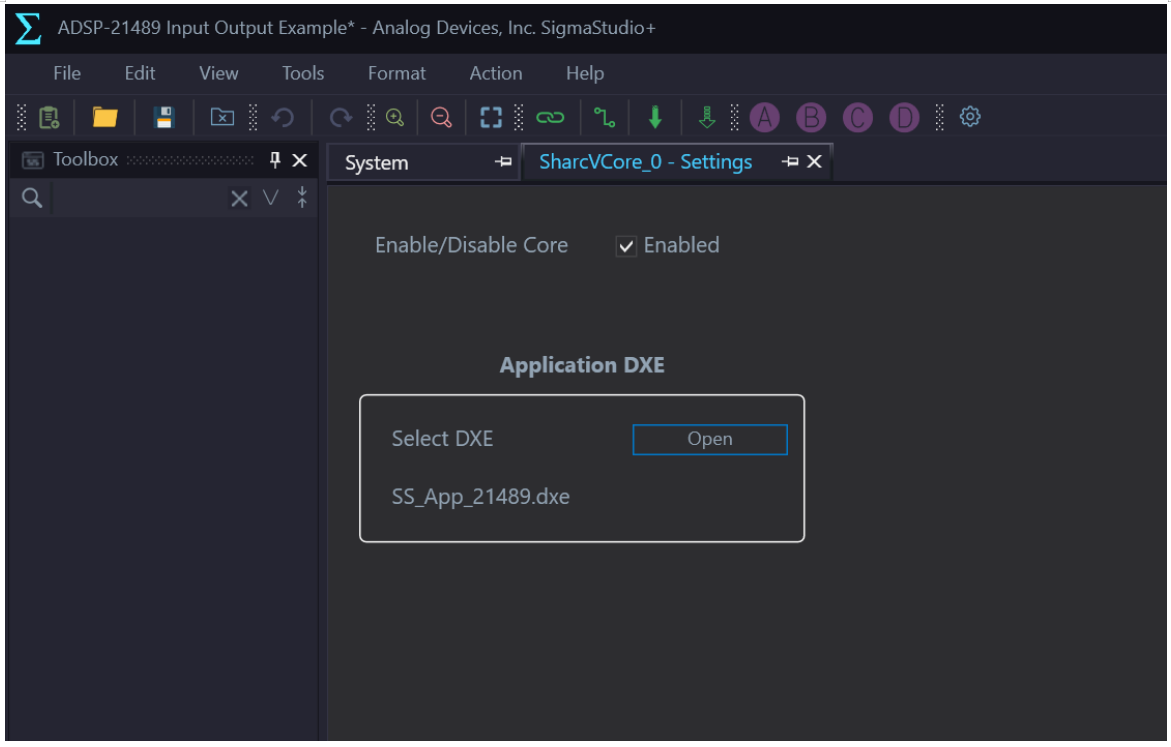Click the green chain link icon
1171x747 pixels.
(x=550, y=117)
